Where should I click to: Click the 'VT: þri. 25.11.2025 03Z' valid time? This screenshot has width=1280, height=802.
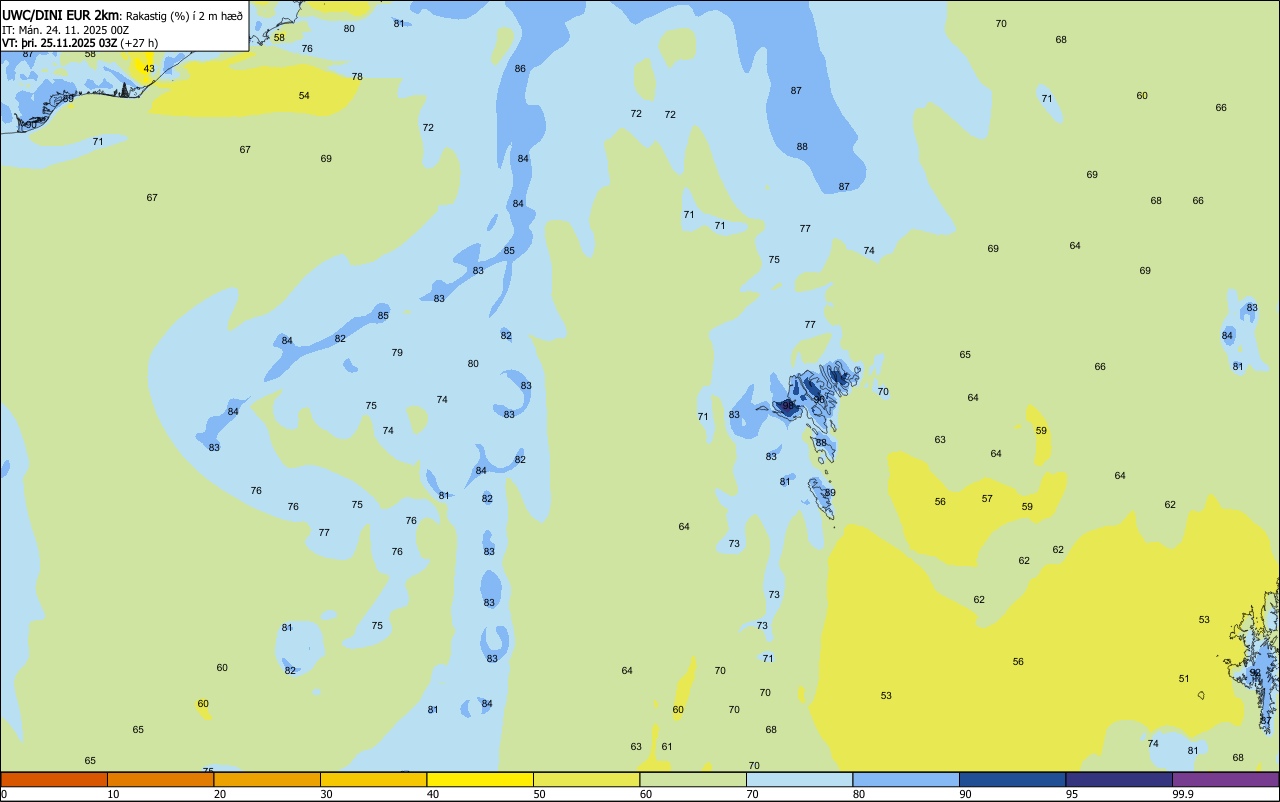click(x=59, y=43)
